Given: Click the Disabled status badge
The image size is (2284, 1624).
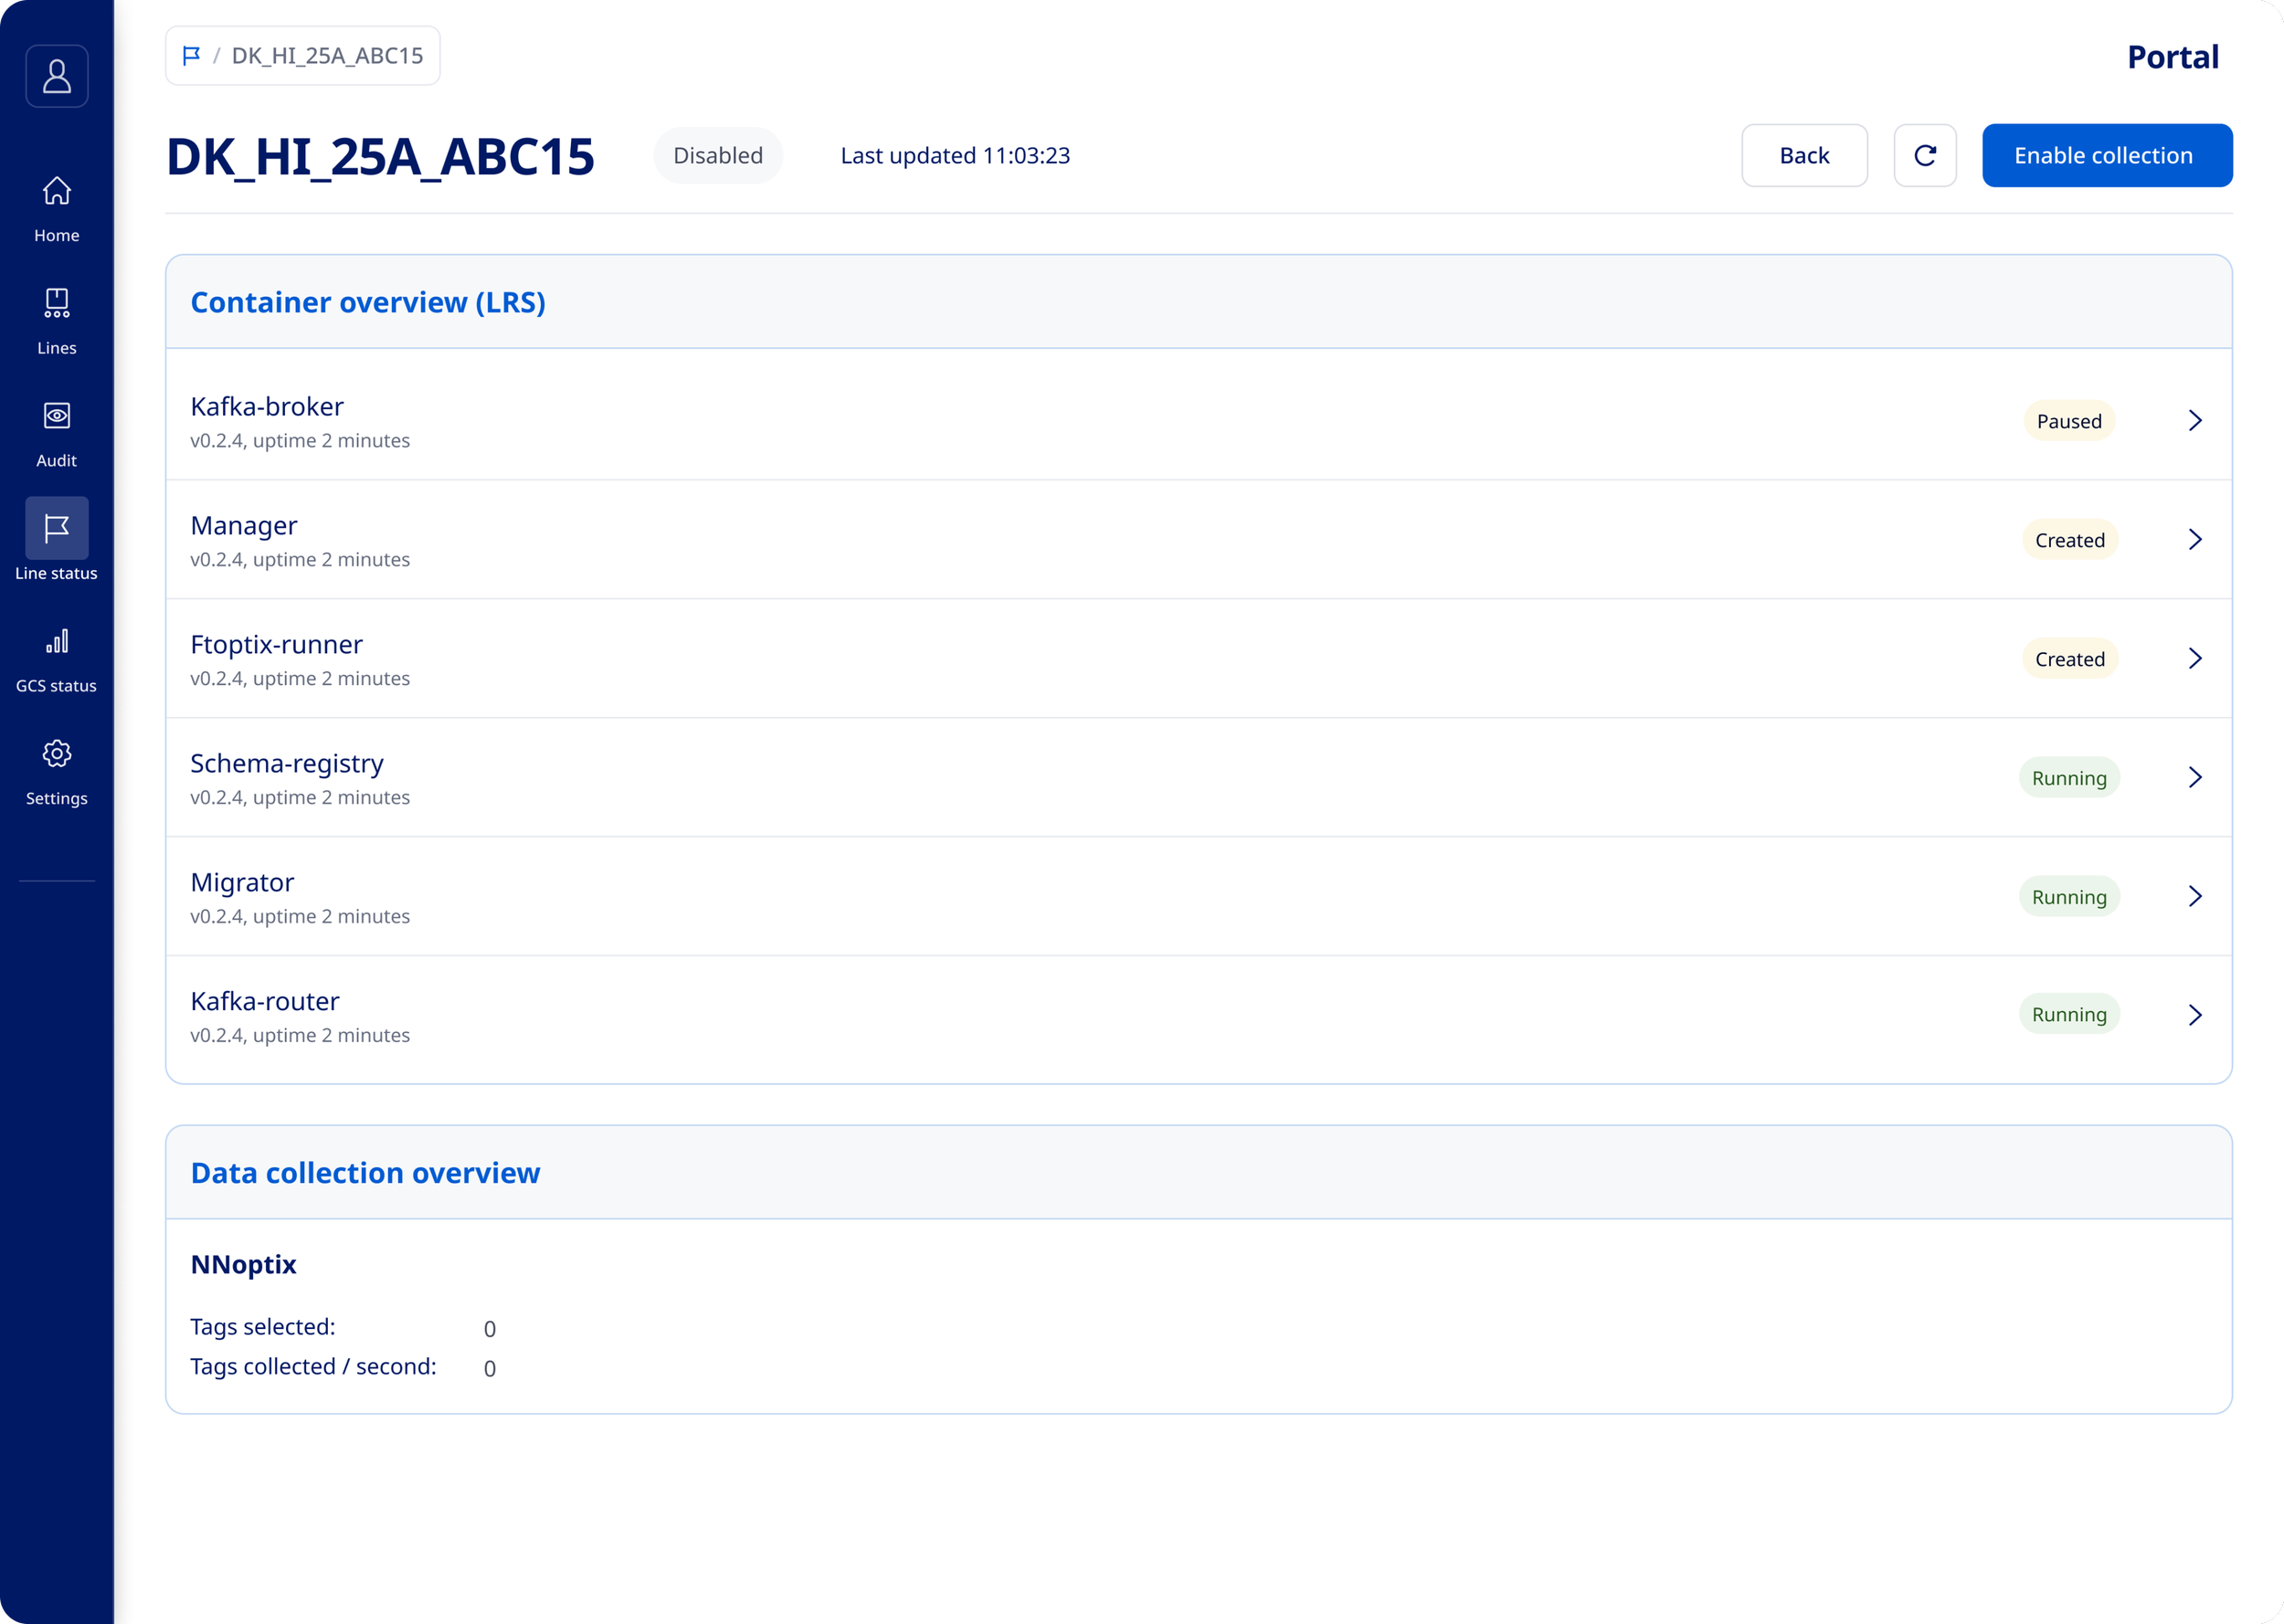Looking at the screenshot, I should pyautogui.click(x=718, y=155).
